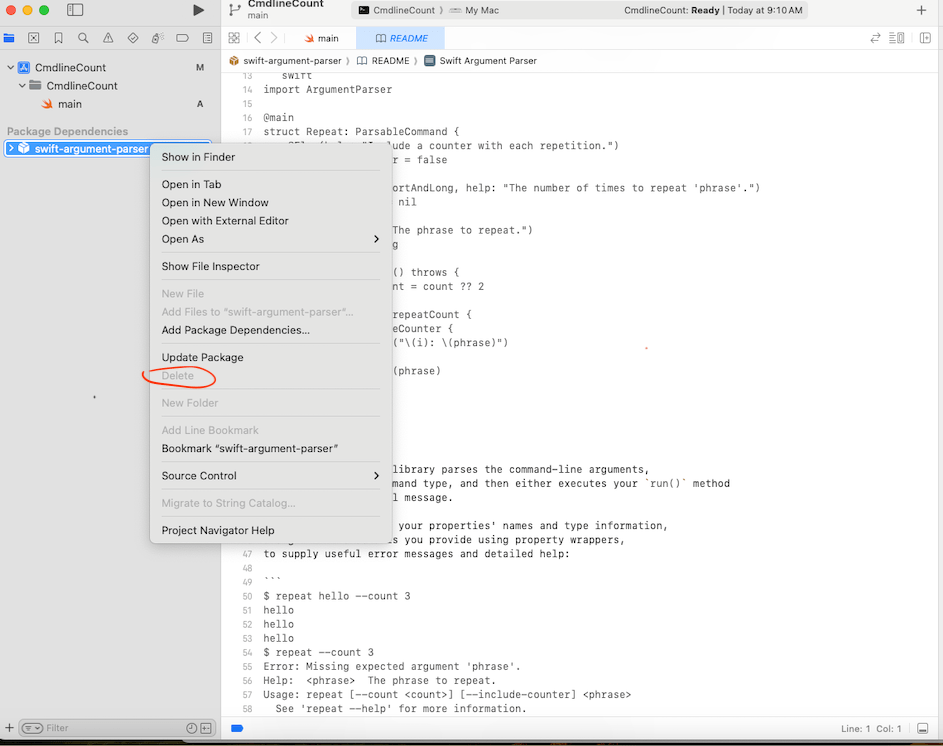Switch to the README editor tab
Screen dimensions: 943x746
(401, 38)
